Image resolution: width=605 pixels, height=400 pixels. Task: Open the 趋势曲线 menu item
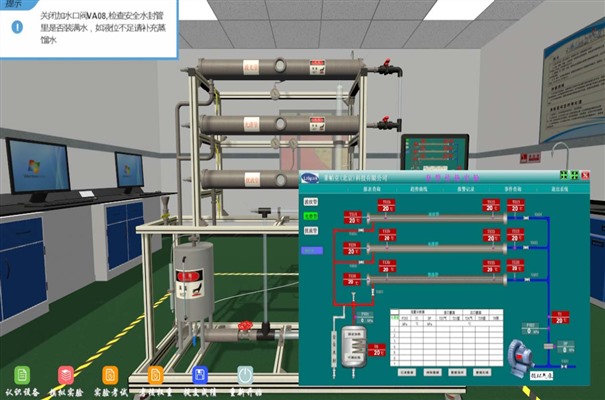point(419,189)
